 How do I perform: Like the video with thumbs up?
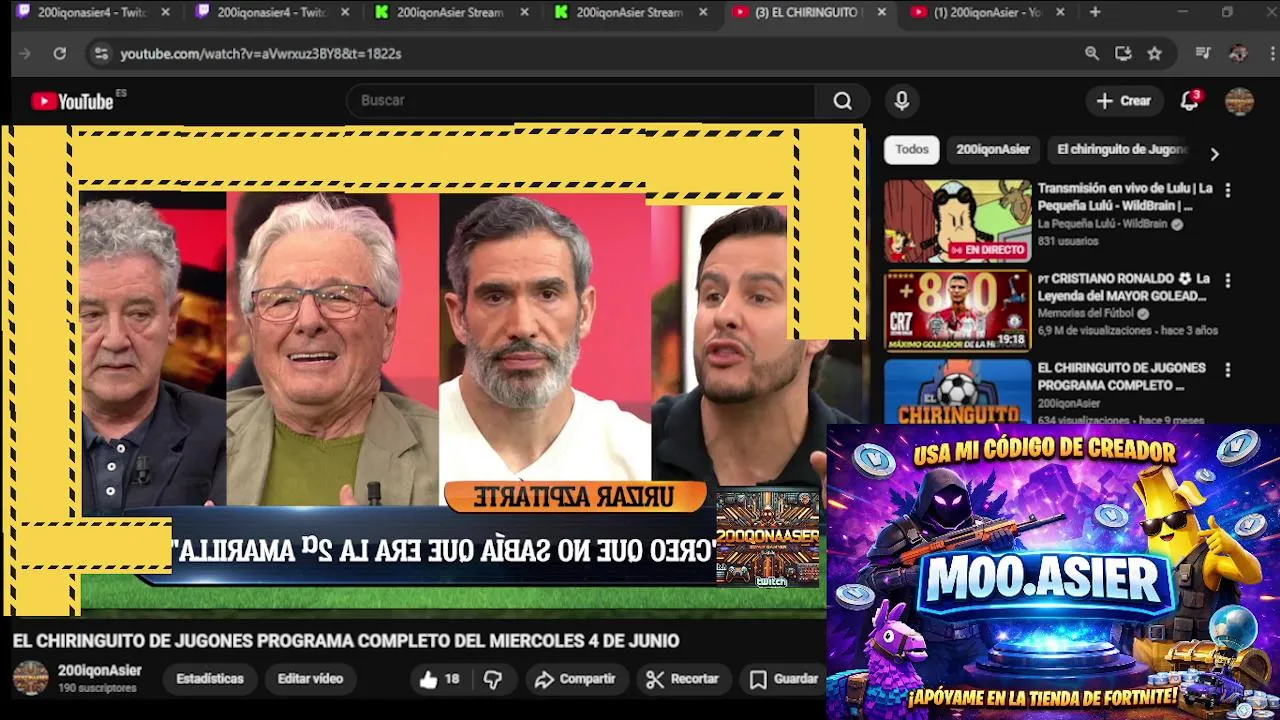coord(439,679)
